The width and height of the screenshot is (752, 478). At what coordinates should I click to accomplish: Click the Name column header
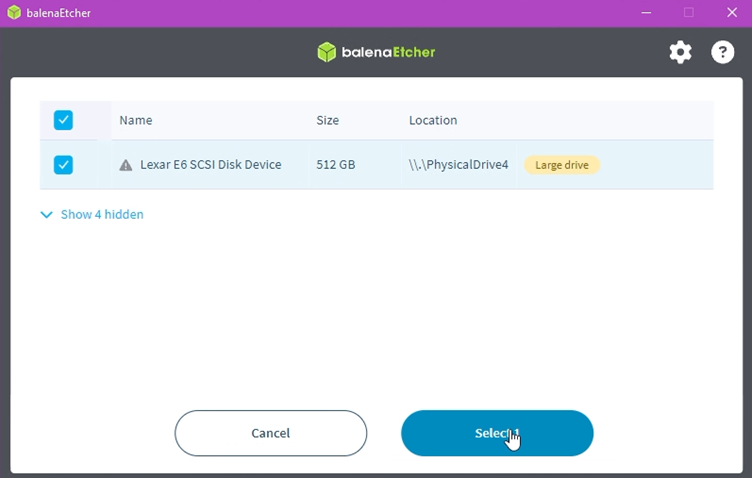(x=136, y=120)
